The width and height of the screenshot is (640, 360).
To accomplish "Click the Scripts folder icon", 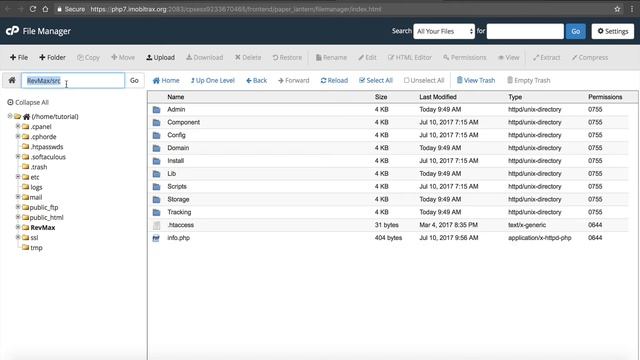I will click(156, 187).
